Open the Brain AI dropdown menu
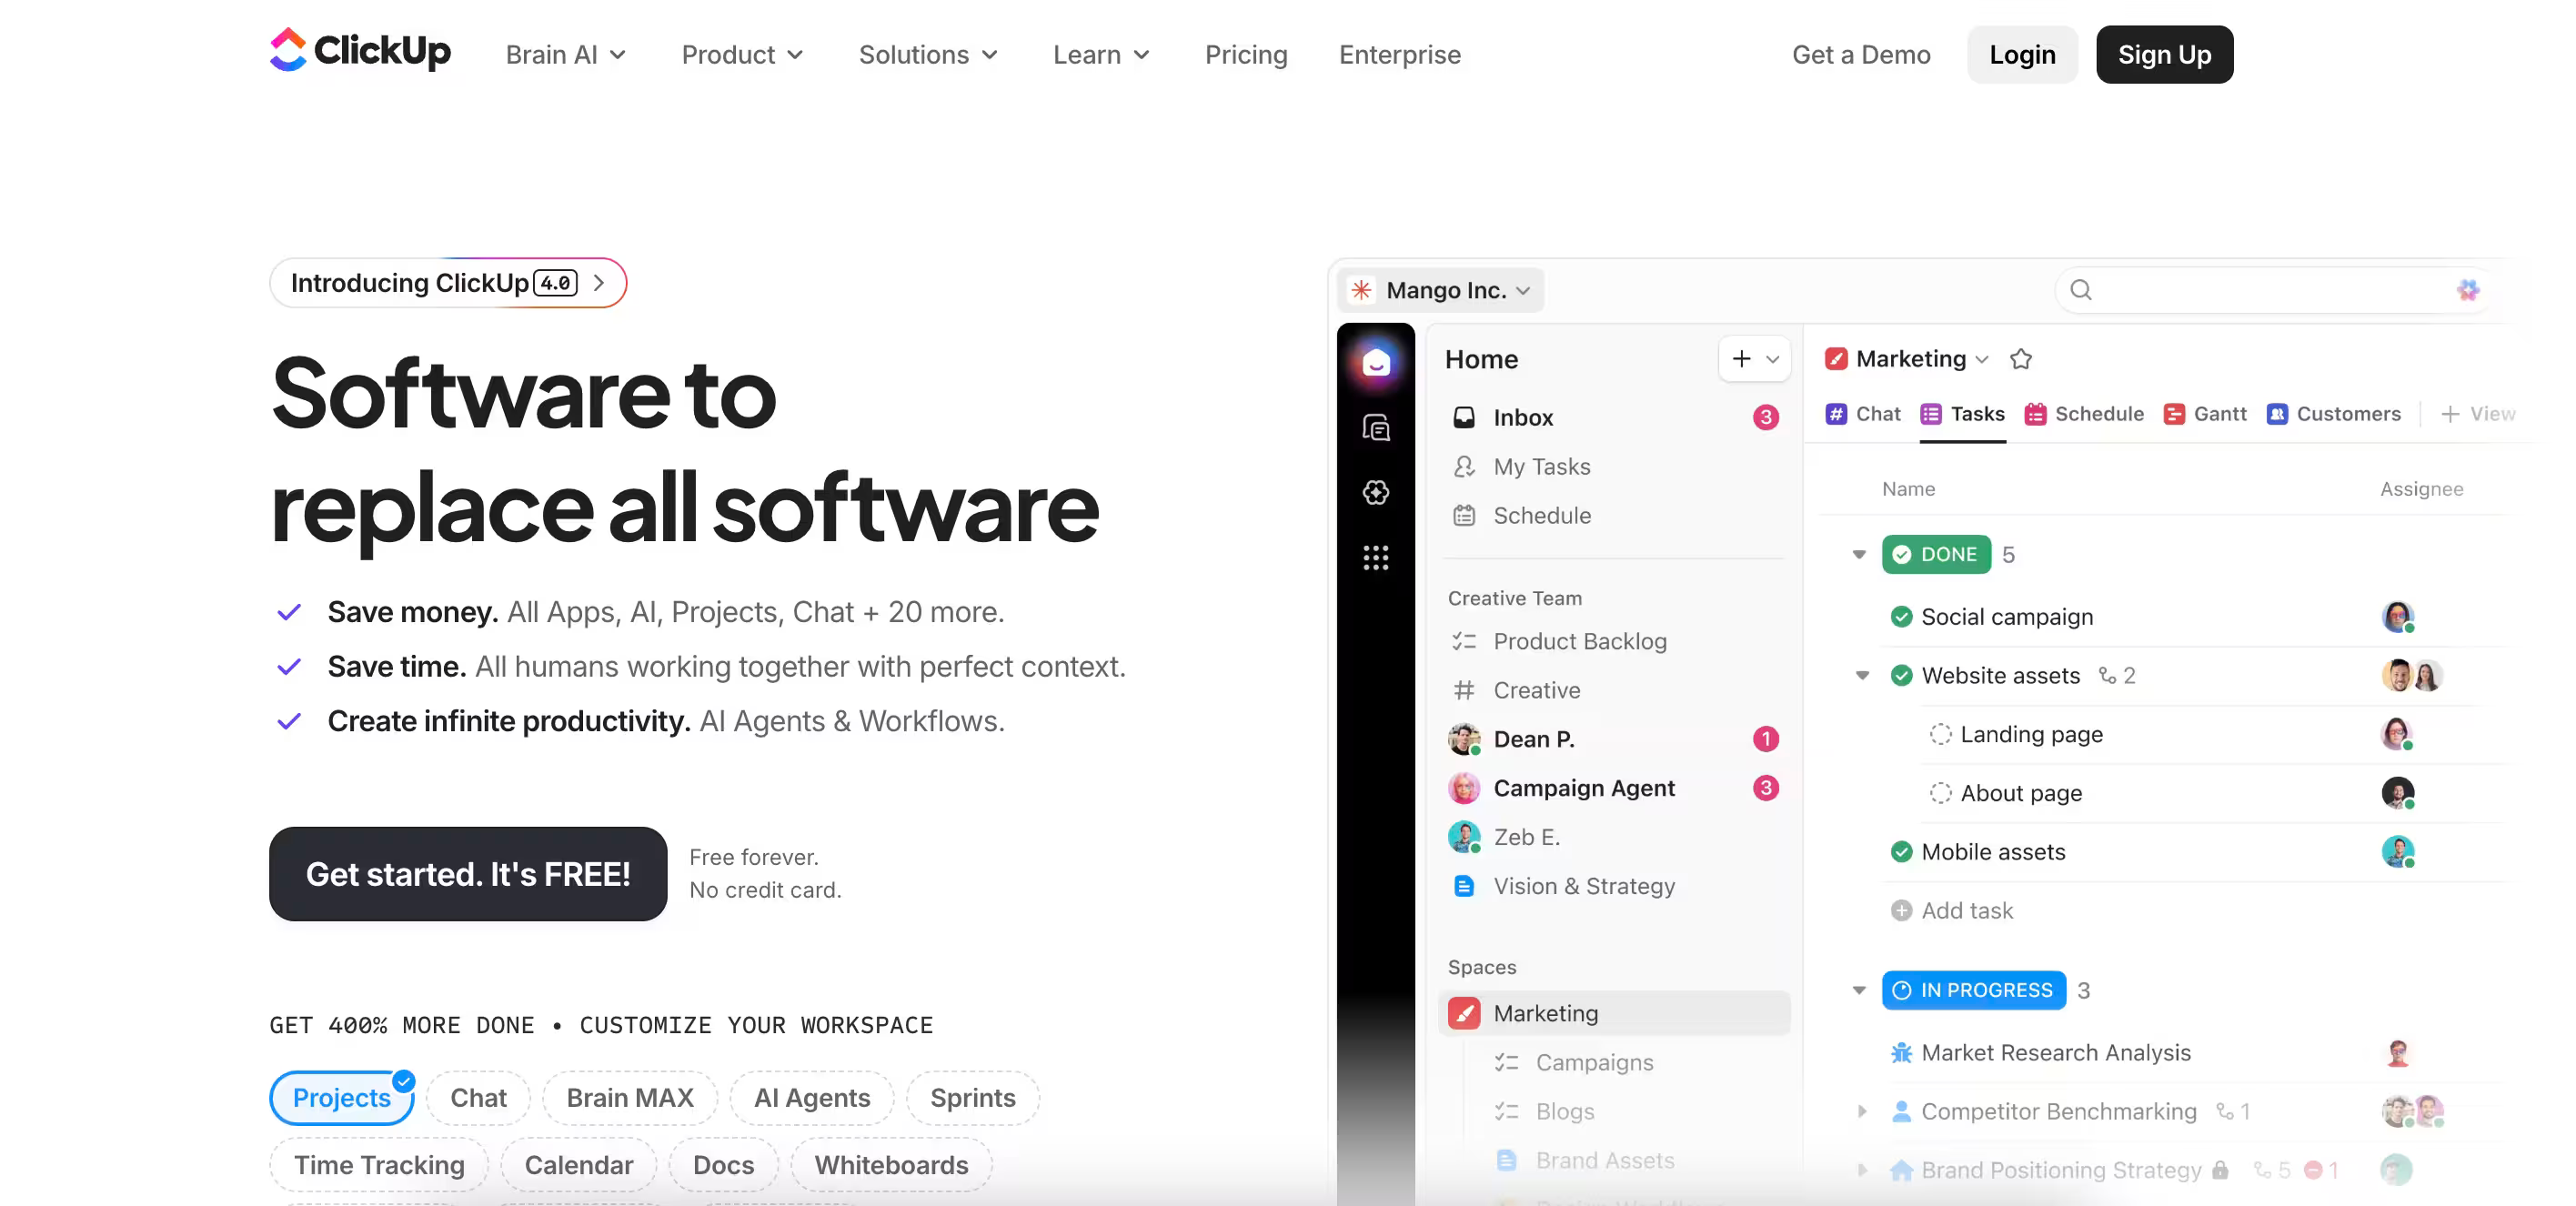This screenshot has width=2576, height=1206. (x=566, y=54)
